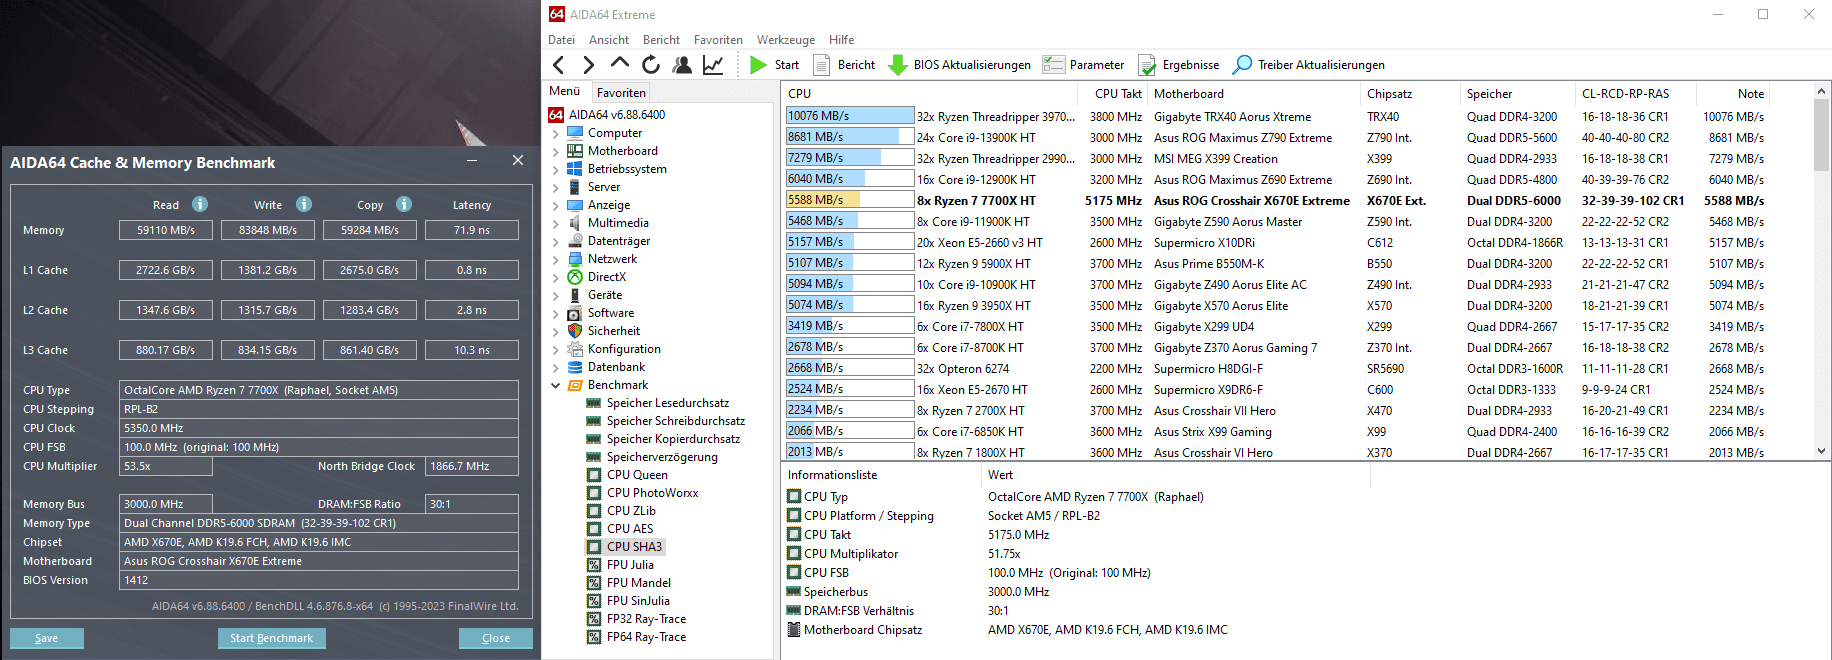Select the 8681 MB/s Core i9-13900K bar
The height and width of the screenshot is (660, 1832).
(850, 137)
